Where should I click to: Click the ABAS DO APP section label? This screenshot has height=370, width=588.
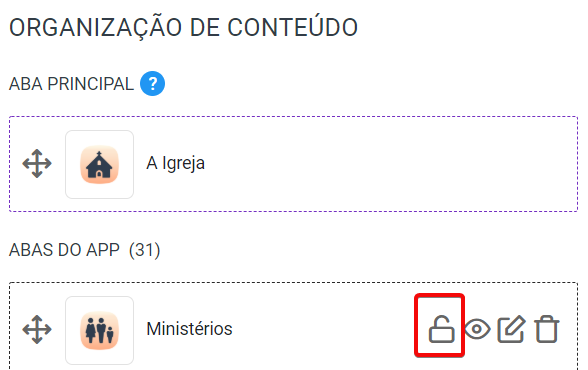click(x=64, y=250)
